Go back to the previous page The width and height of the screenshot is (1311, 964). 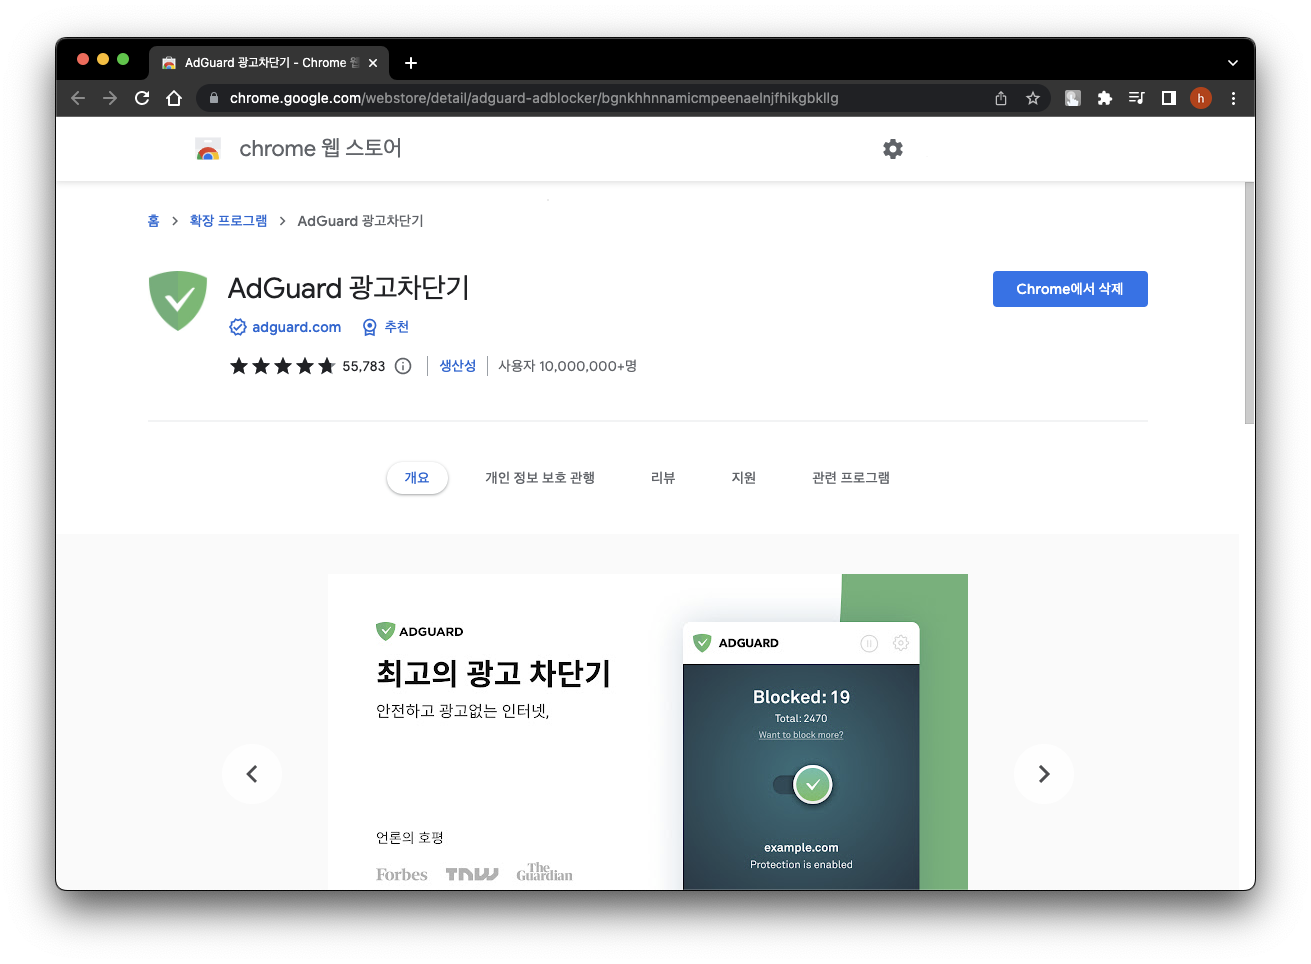click(78, 98)
